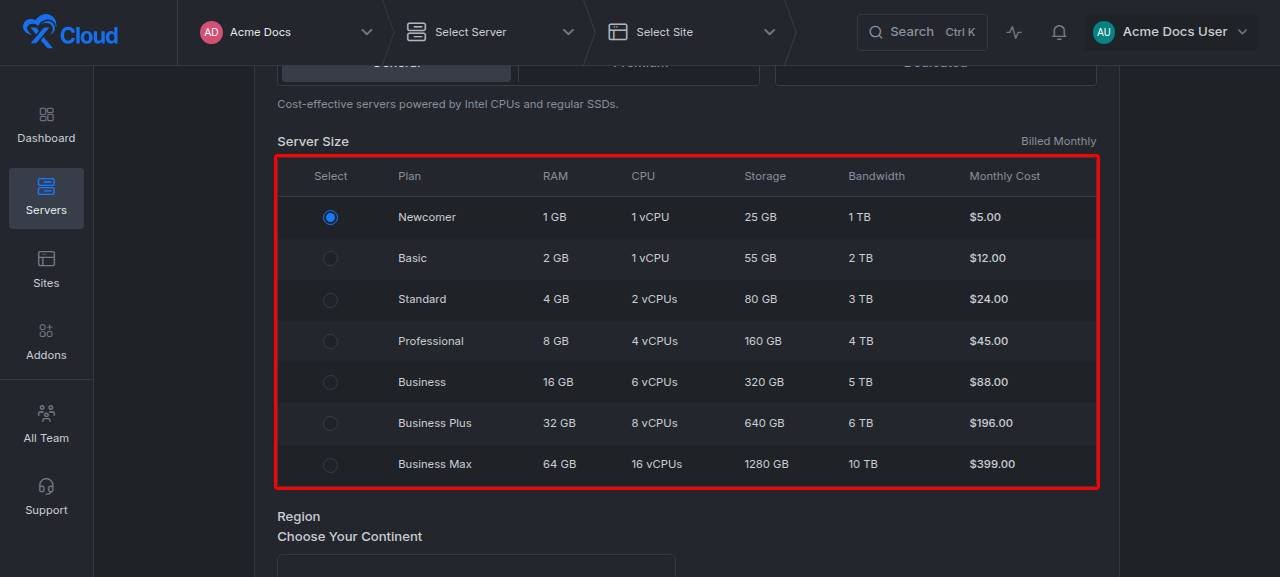This screenshot has width=1280, height=577.
Task: Open the activity pulse icon
Action: tap(1014, 32)
